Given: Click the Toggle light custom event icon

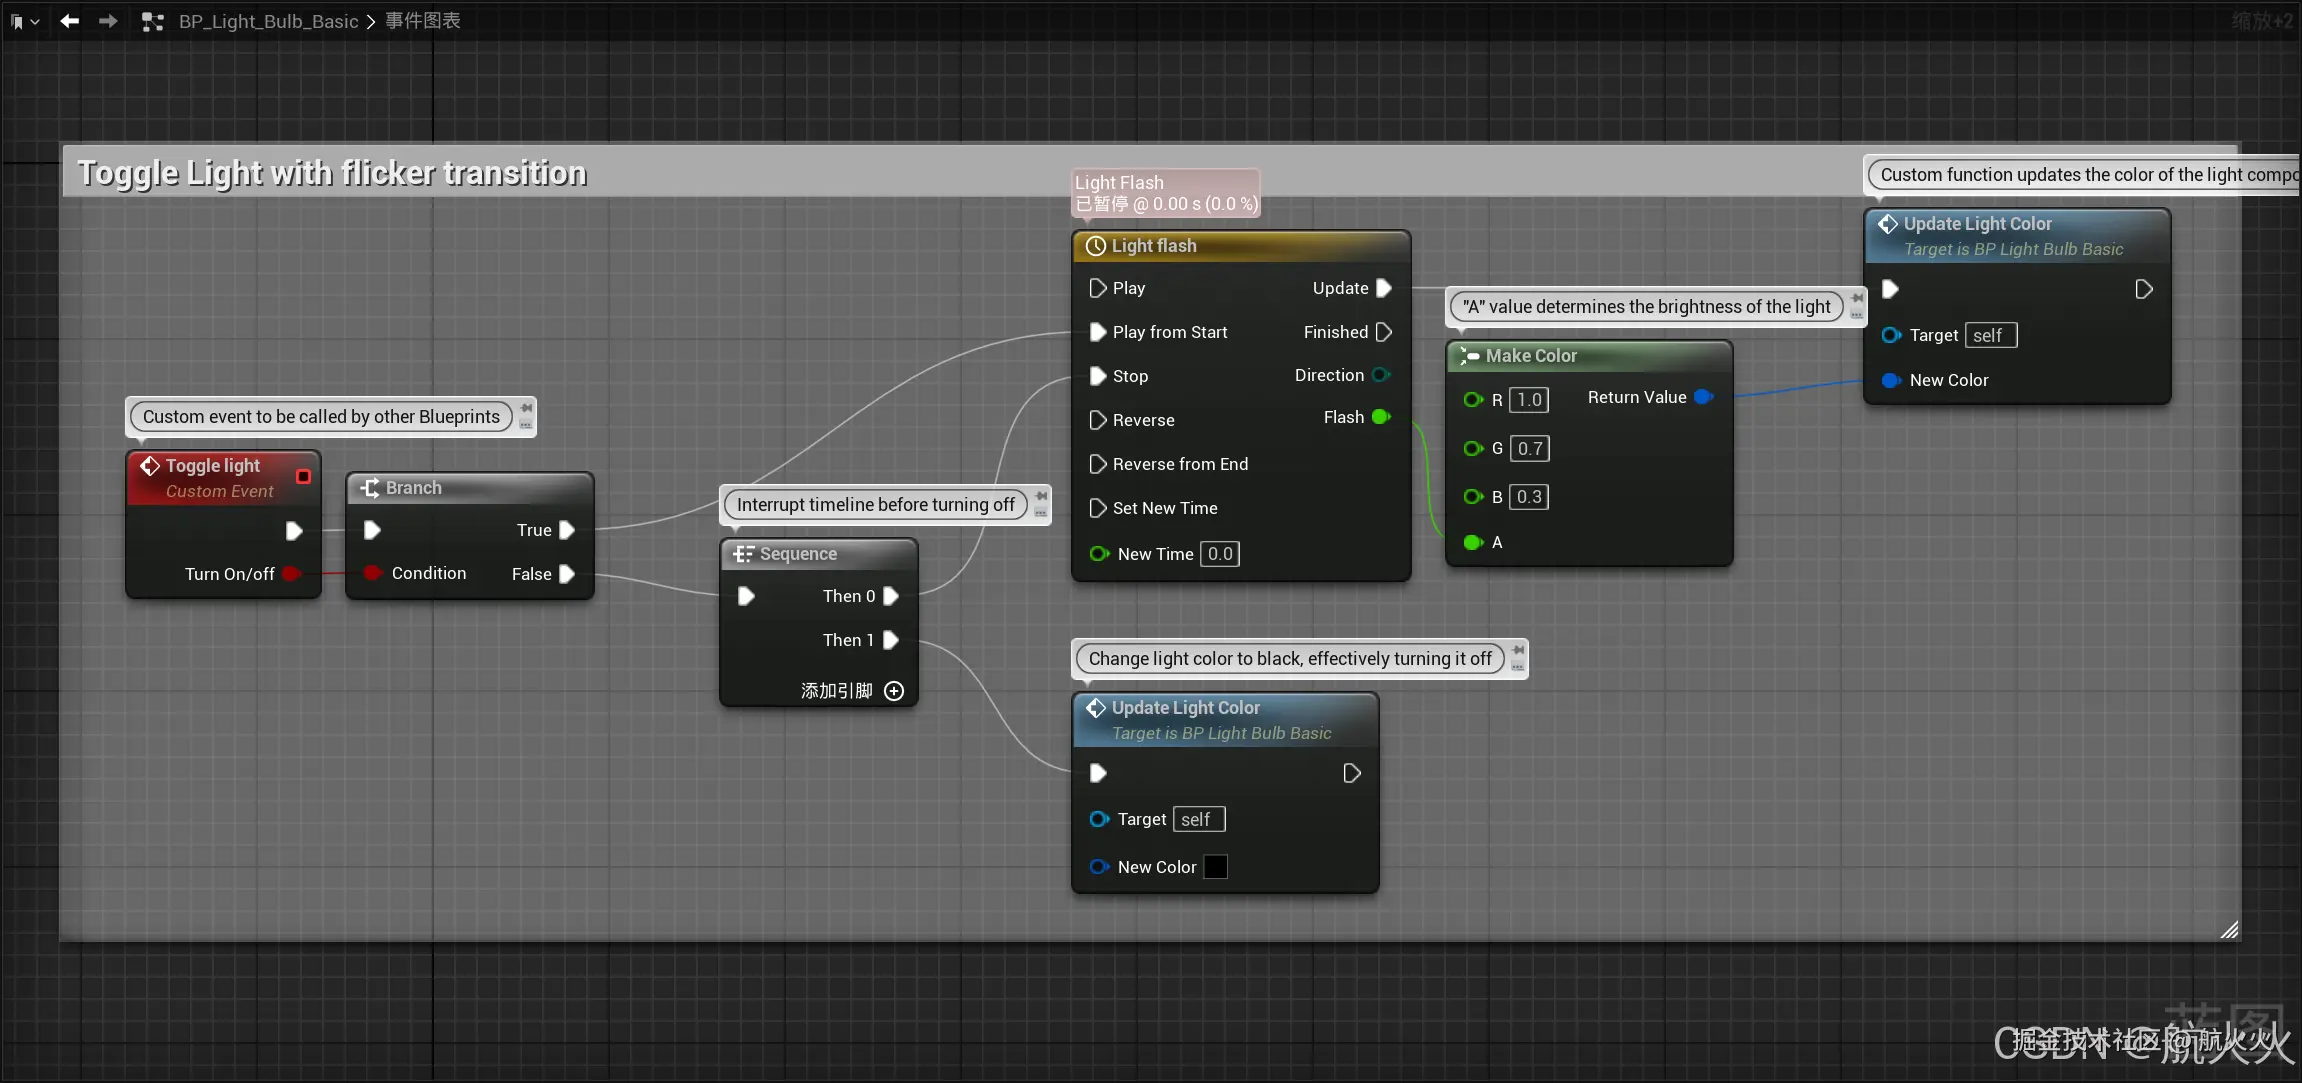Looking at the screenshot, I should click(150, 466).
